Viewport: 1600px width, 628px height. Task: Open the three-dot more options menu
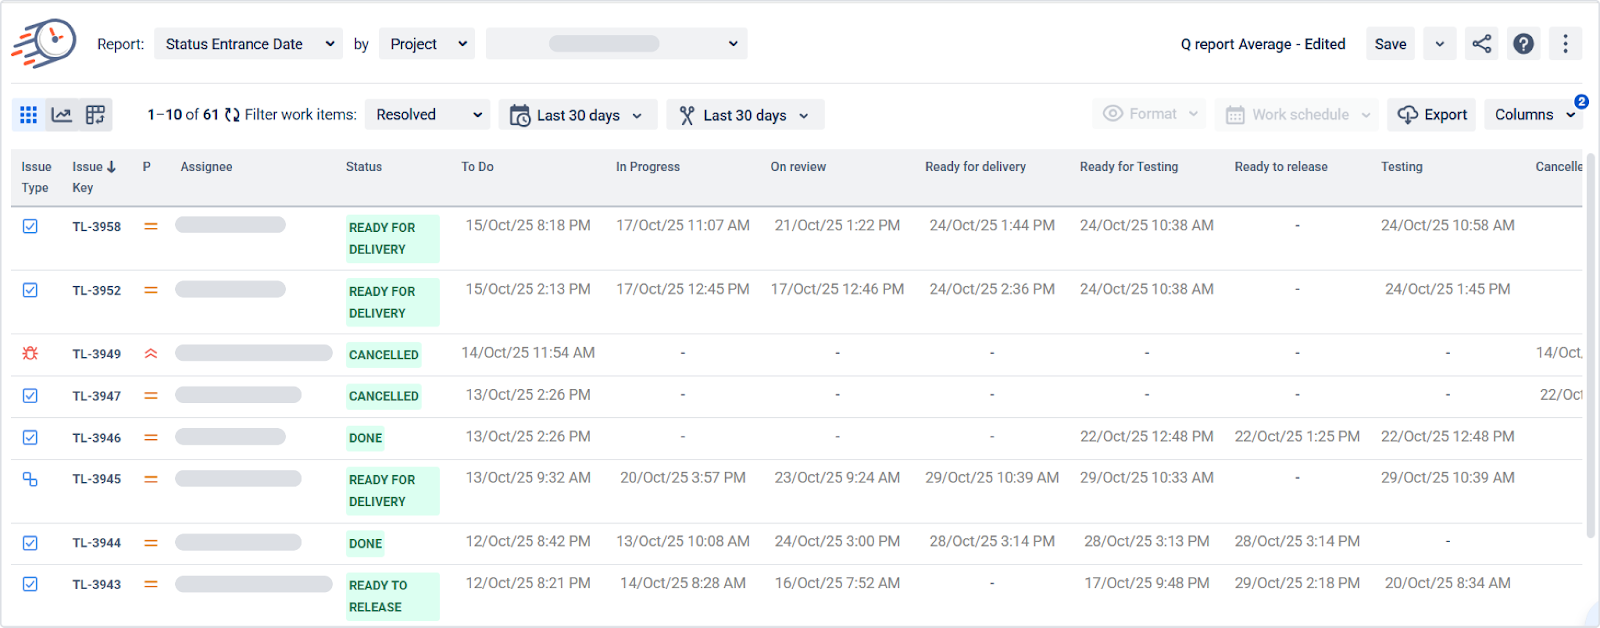[1566, 44]
